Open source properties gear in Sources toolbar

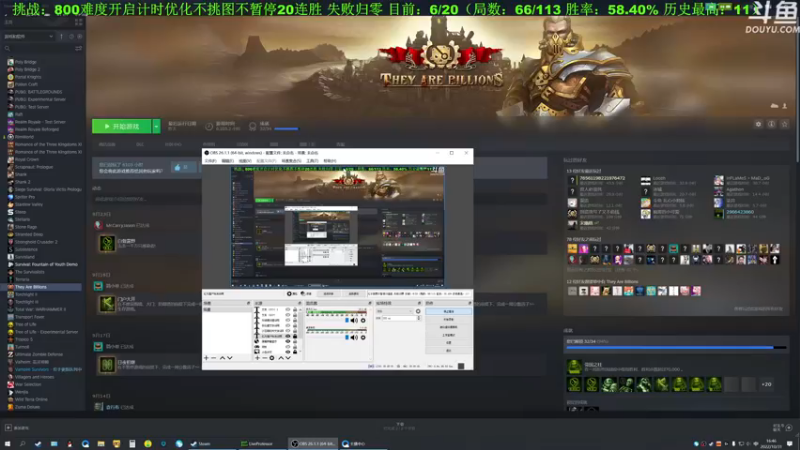point(272,358)
